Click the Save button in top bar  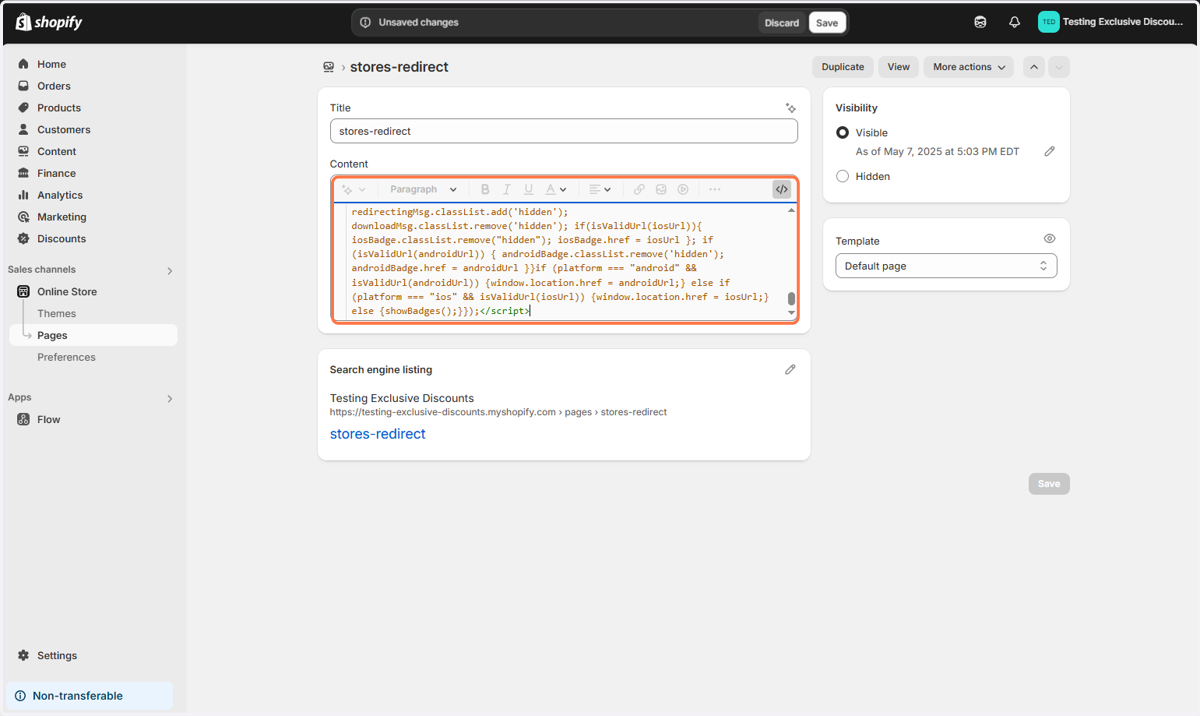pyautogui.click(x=827, y=23)
